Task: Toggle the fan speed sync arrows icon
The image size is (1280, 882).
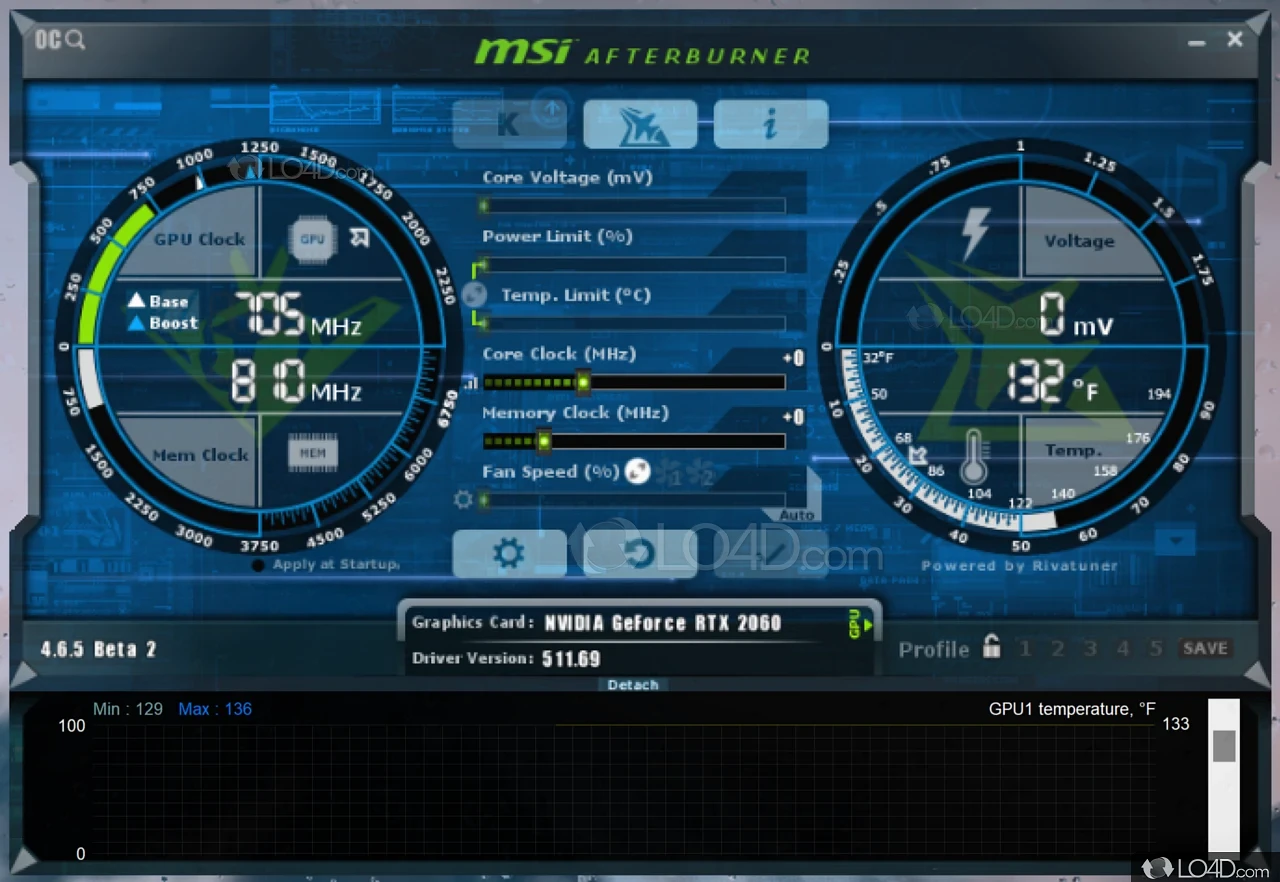Action: (637, 470)
